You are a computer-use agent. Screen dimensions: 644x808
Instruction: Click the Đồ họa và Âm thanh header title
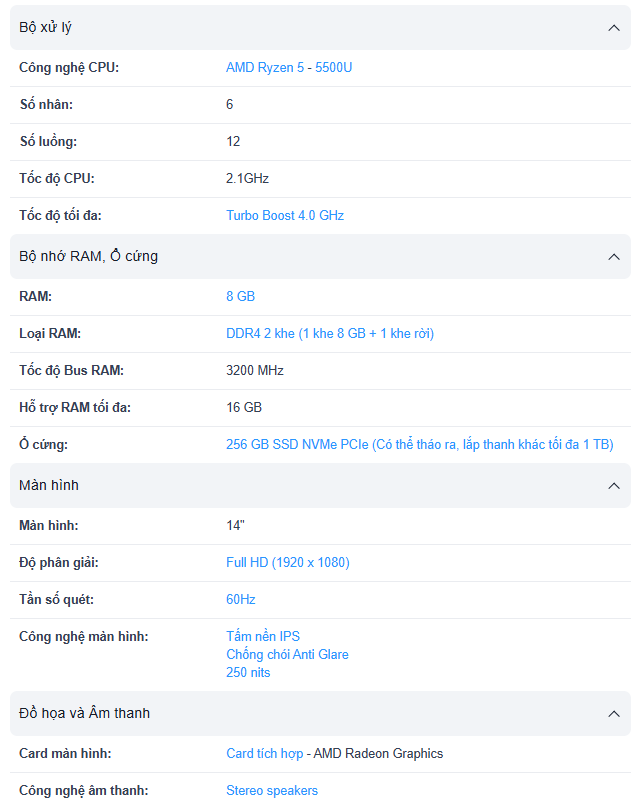click(85, 714)
